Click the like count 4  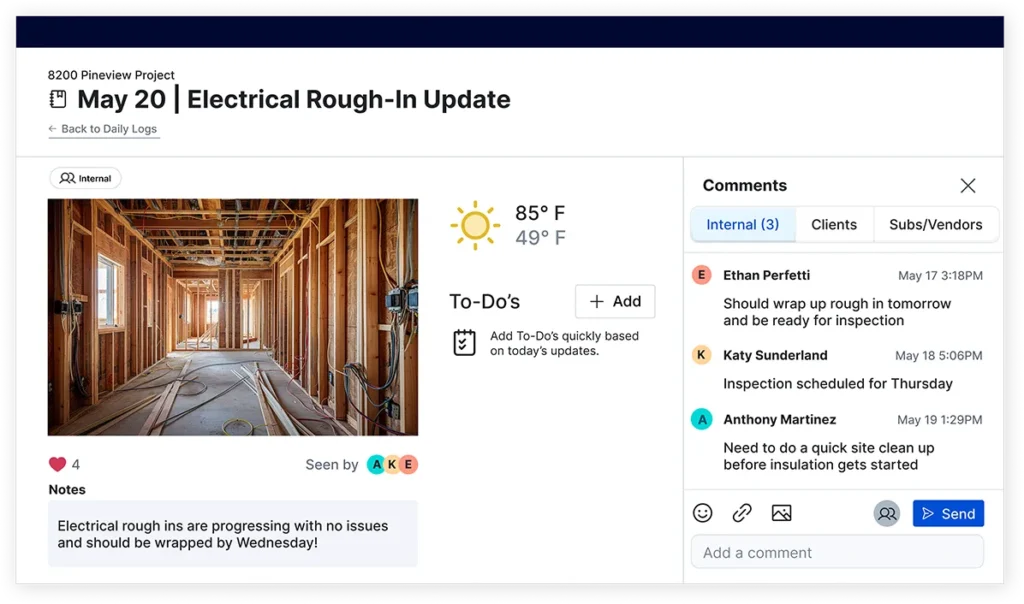[x=76, y=464]
